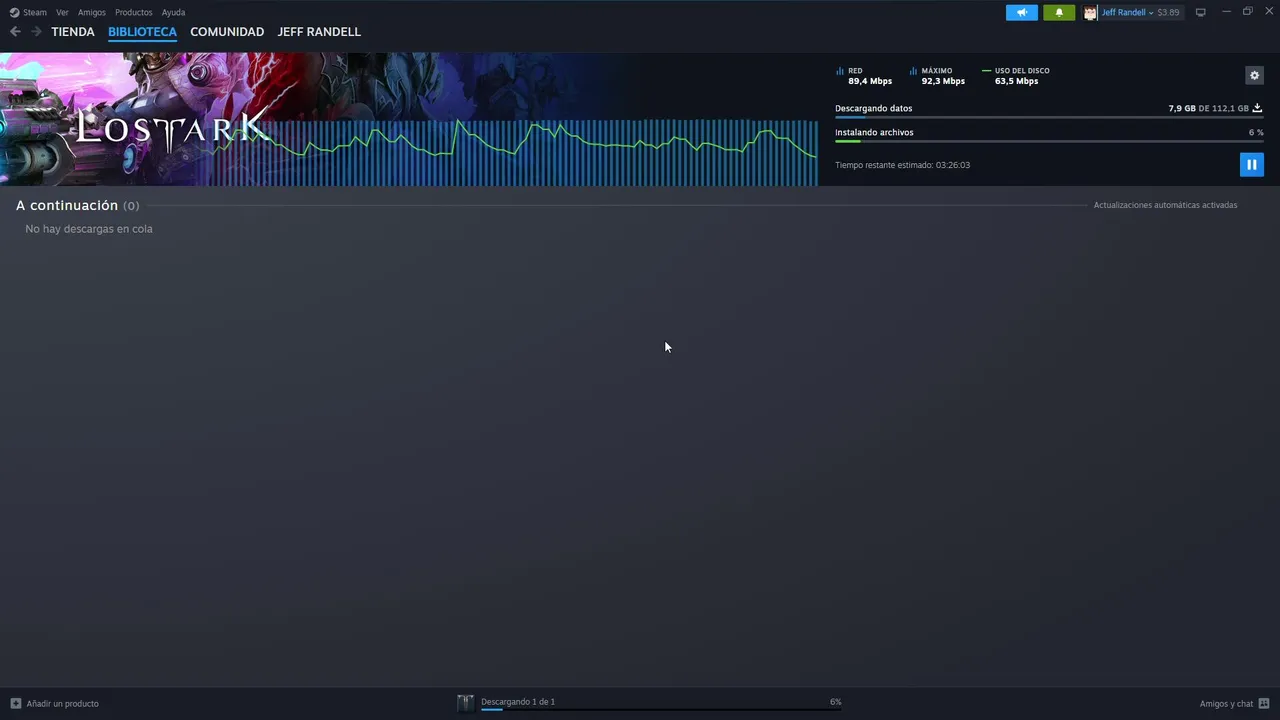The image size is (1280, 720).
Task: Click the plus icon next to Añadir un producto
Action: [15, 704]
